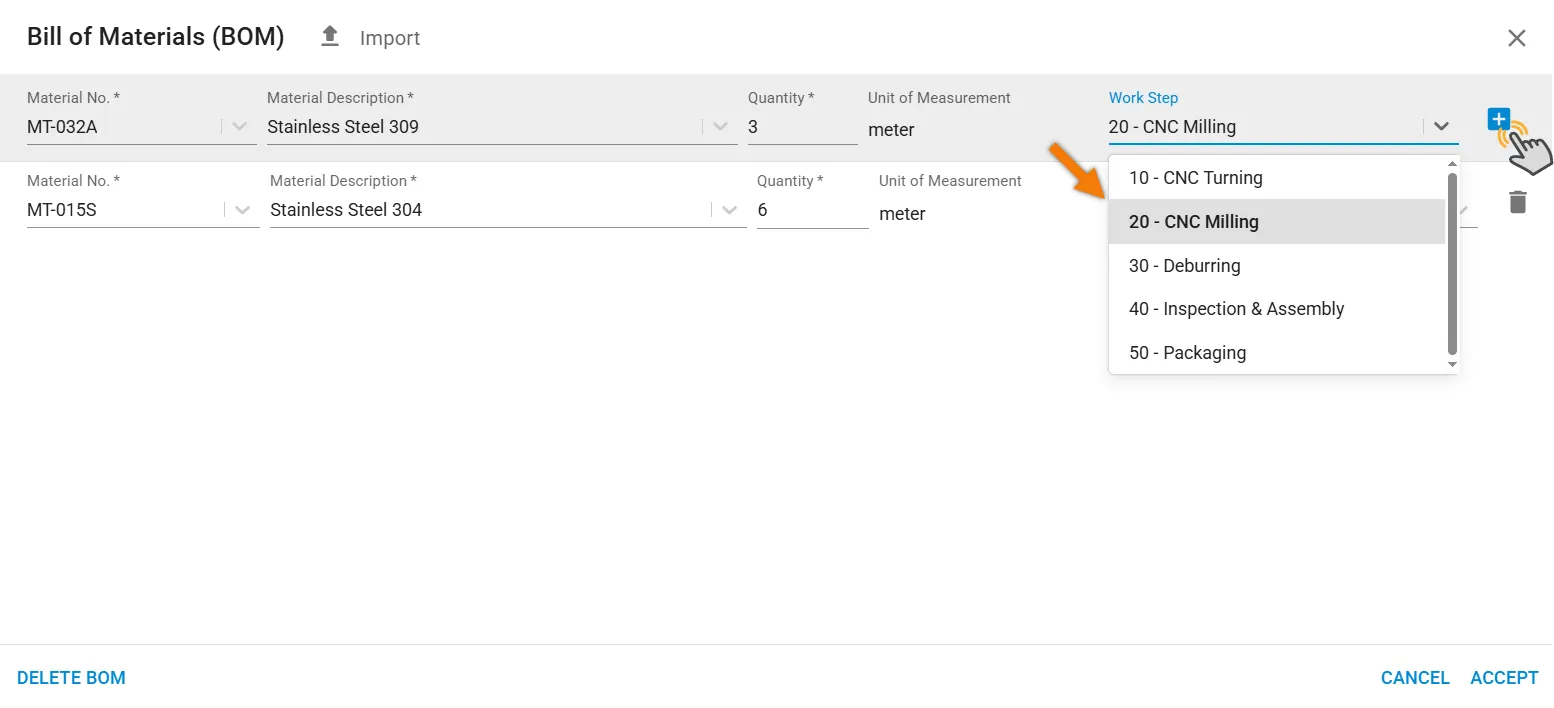Select 10 - CNC Turning option

[x=1277, y=178]
